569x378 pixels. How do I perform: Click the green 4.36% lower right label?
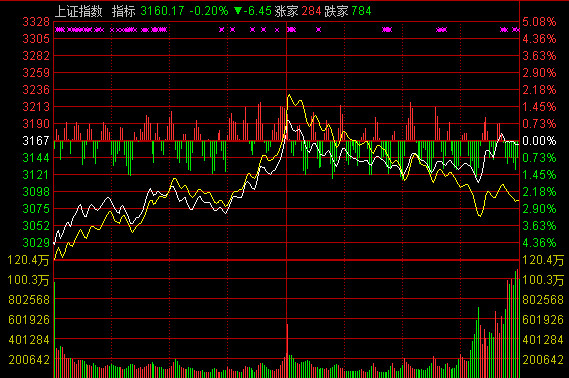click(x=539, y=242)
